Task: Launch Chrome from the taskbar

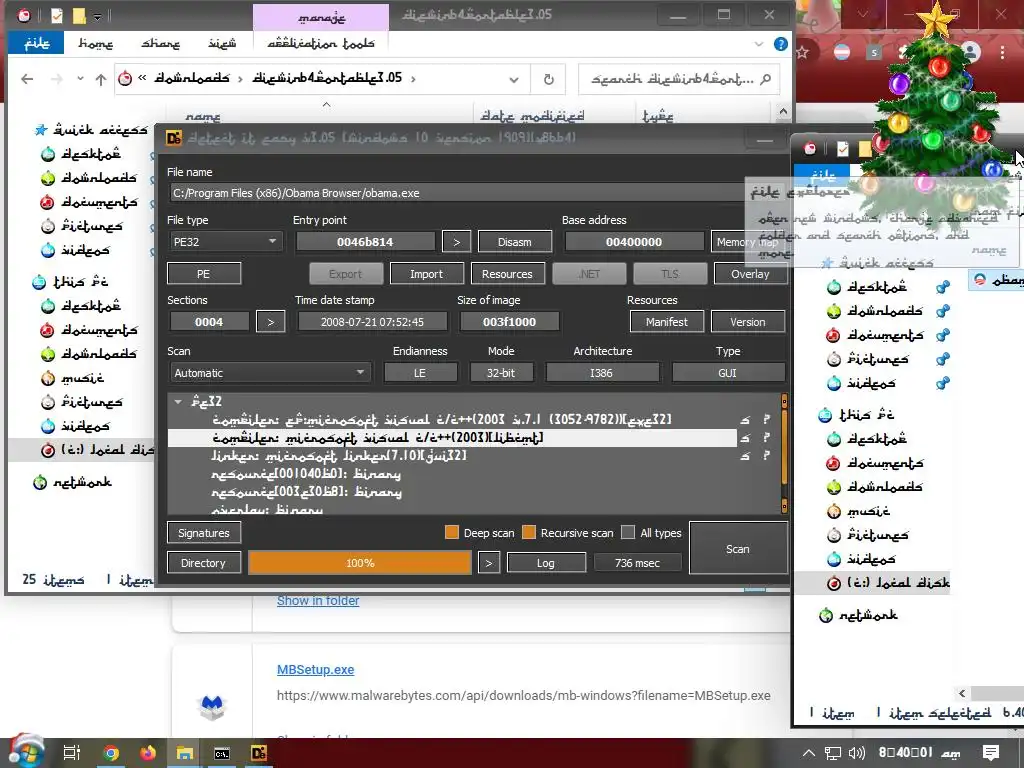Action: (111, 753)
